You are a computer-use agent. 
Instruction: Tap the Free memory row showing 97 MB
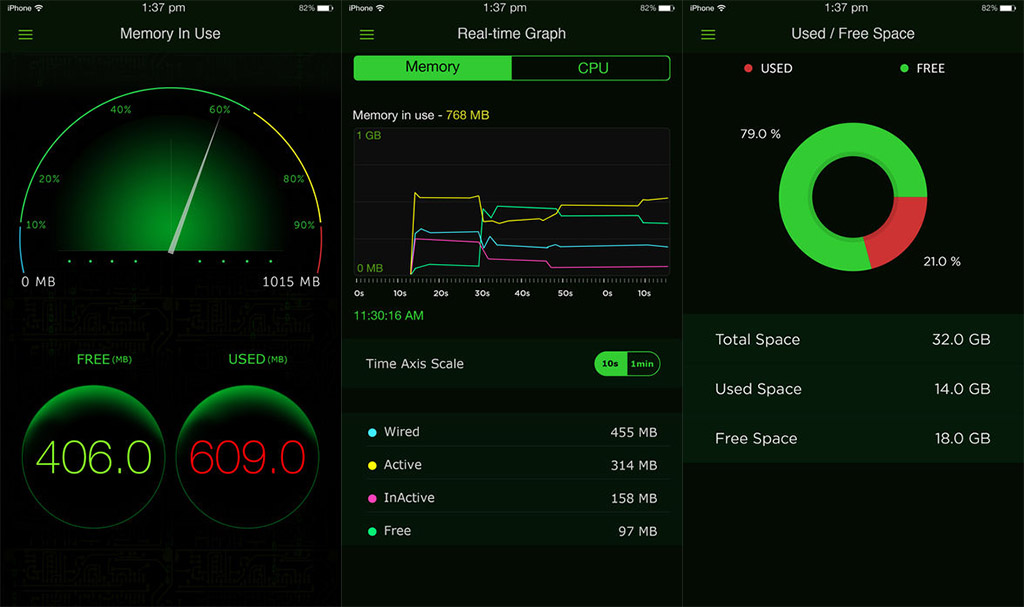pyautogui.click(x=511, y=531)
